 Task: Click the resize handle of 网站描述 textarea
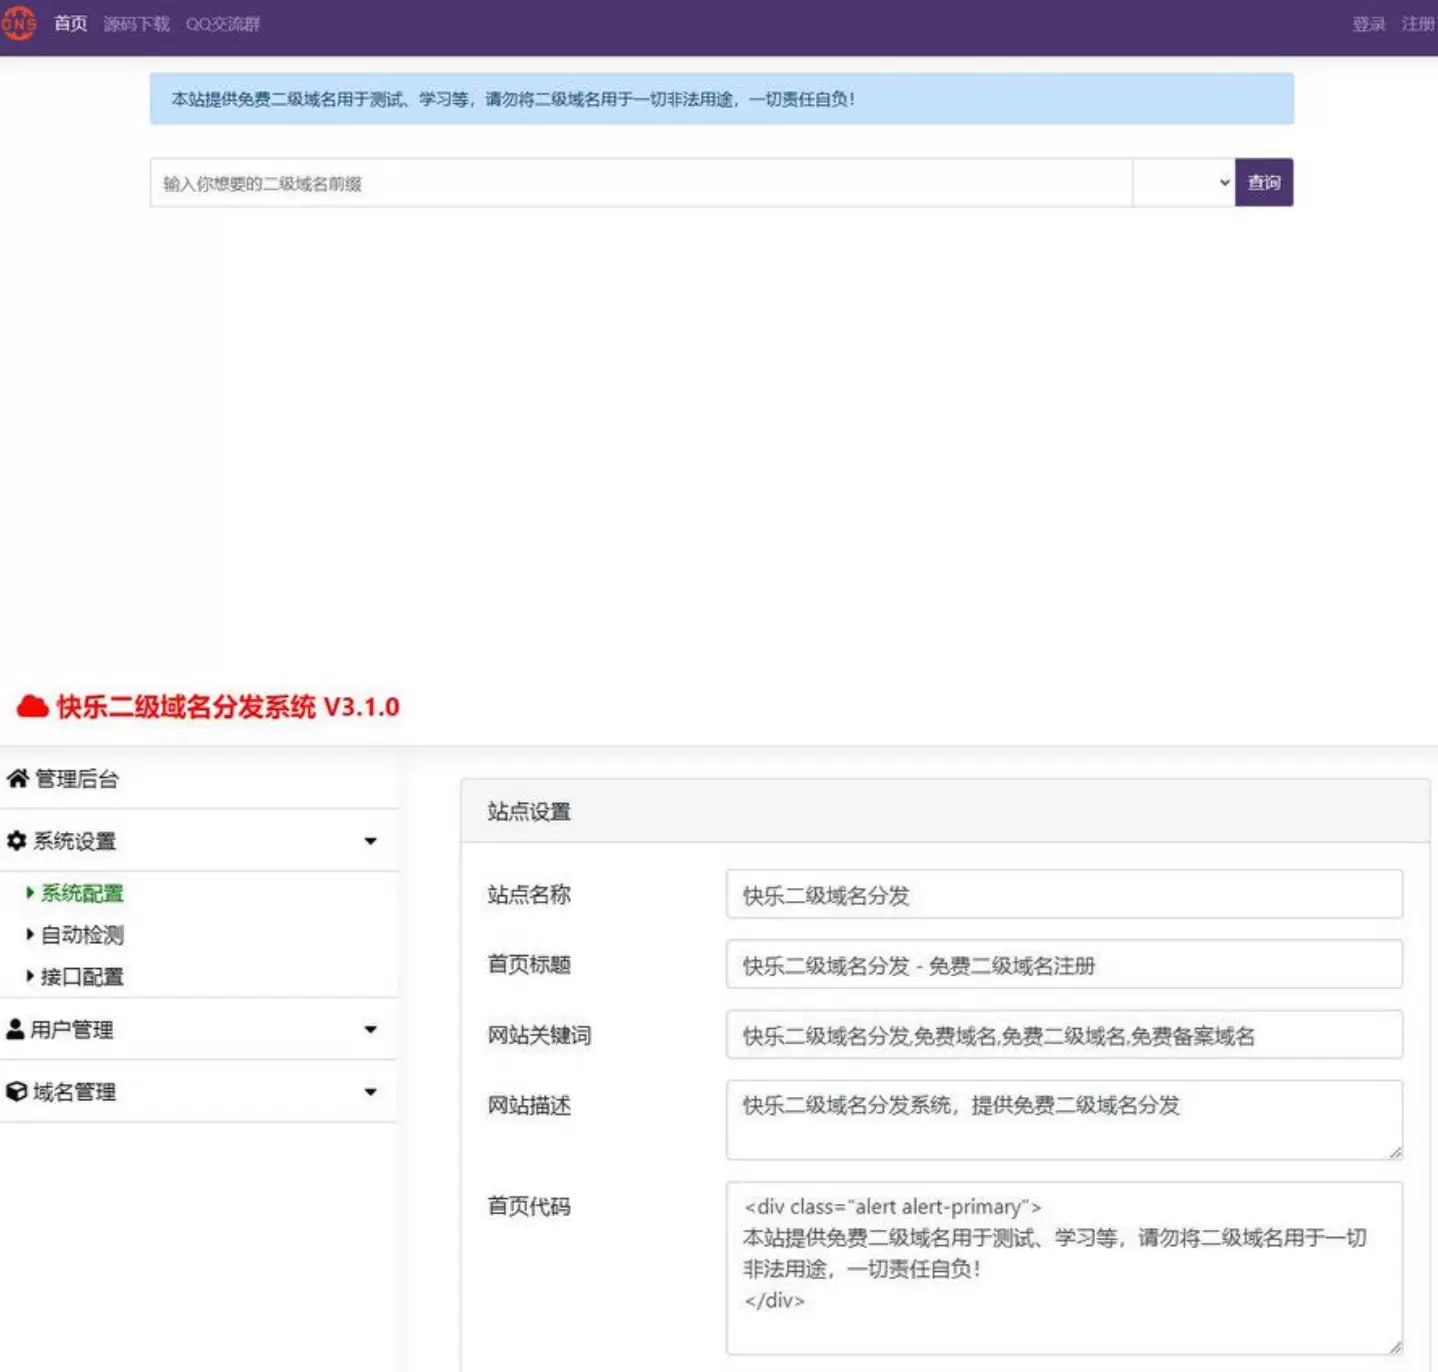click(x=1395, y=1152)
